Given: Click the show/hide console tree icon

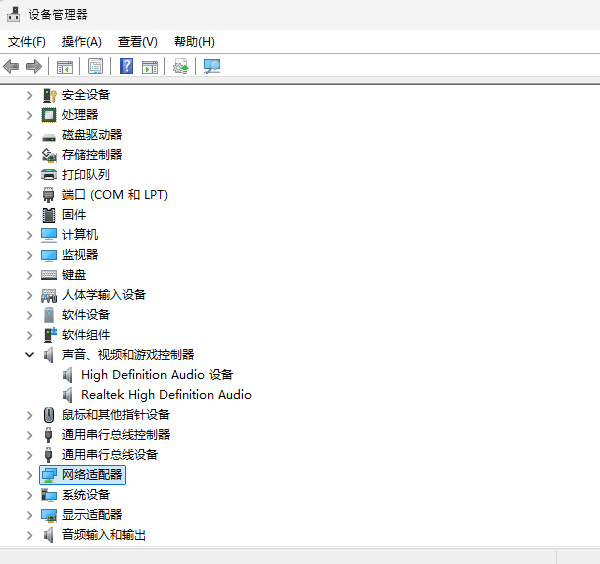Looking at the screenshot, I should click(65, 67).
